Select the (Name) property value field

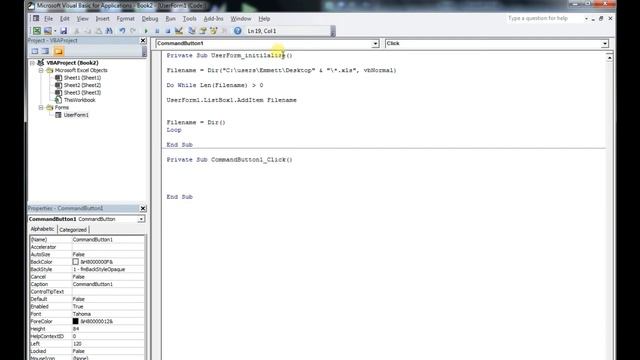click(x=108, y=240)
